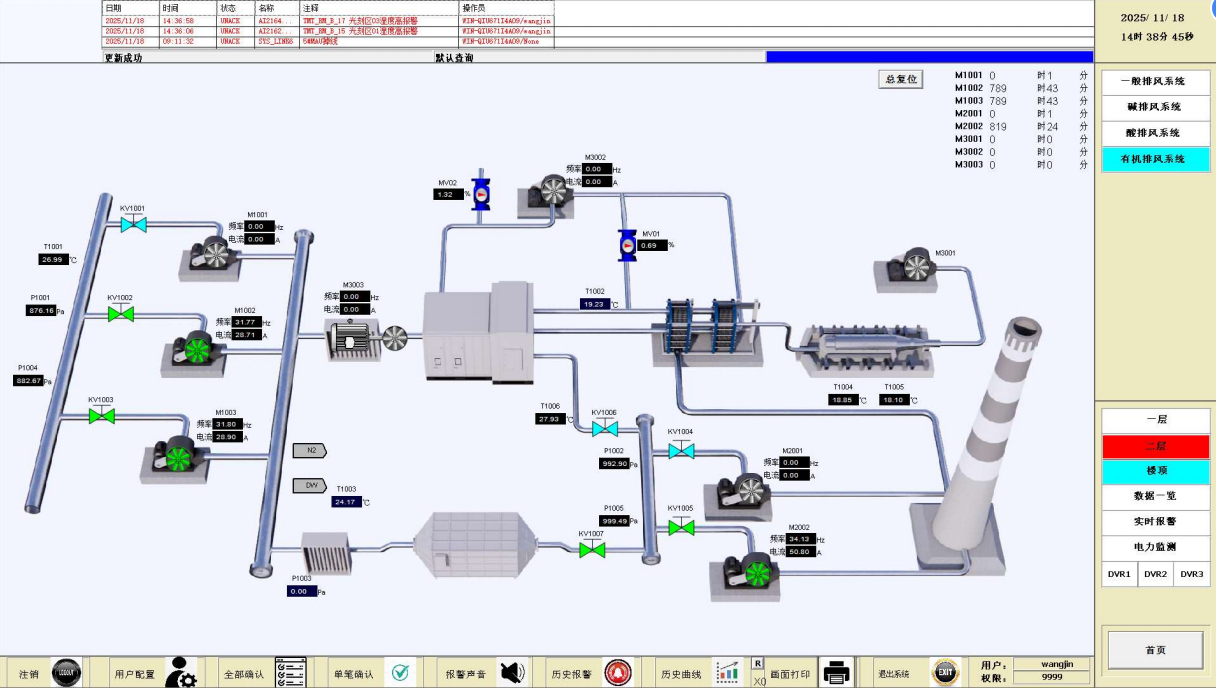Open the 电力监测 power monitoring page

(1155, 547)
